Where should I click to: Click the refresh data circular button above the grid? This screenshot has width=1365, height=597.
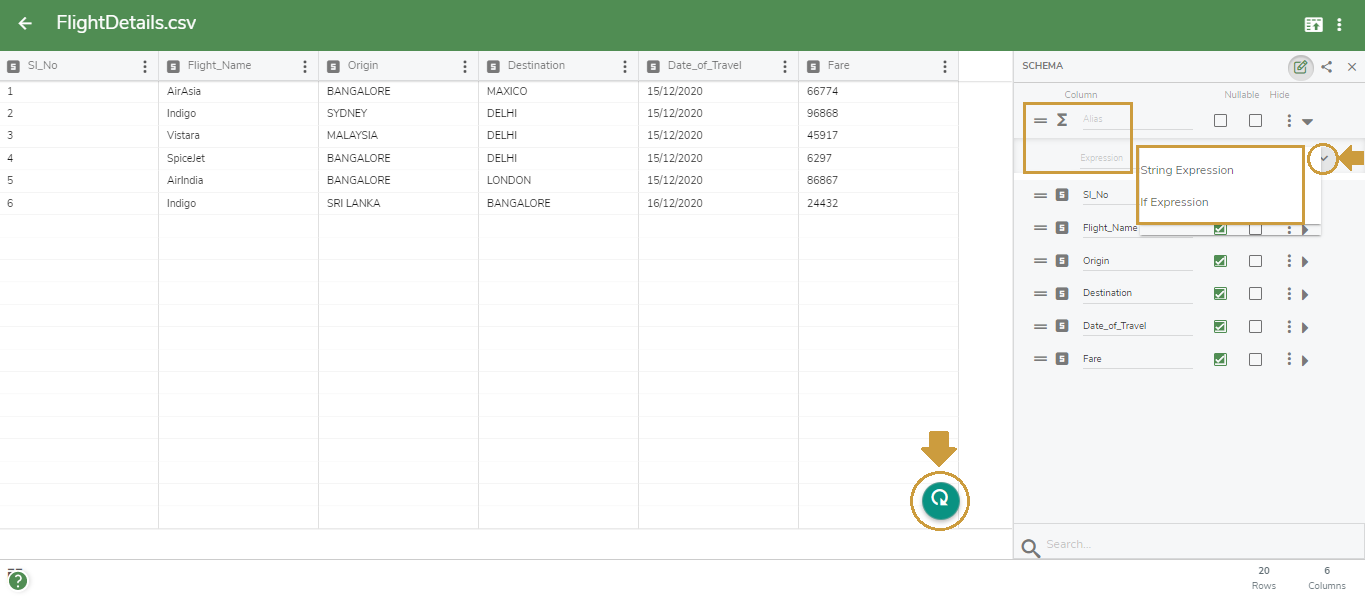938,501
